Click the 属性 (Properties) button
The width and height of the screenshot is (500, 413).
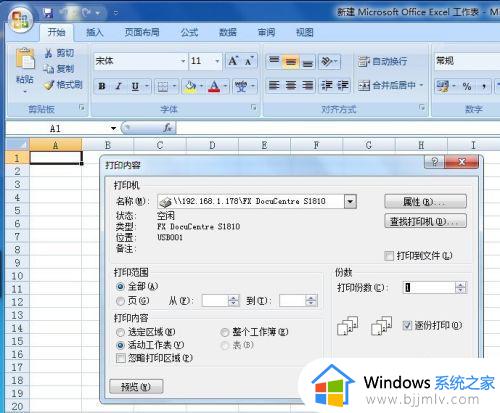(425, 202)
